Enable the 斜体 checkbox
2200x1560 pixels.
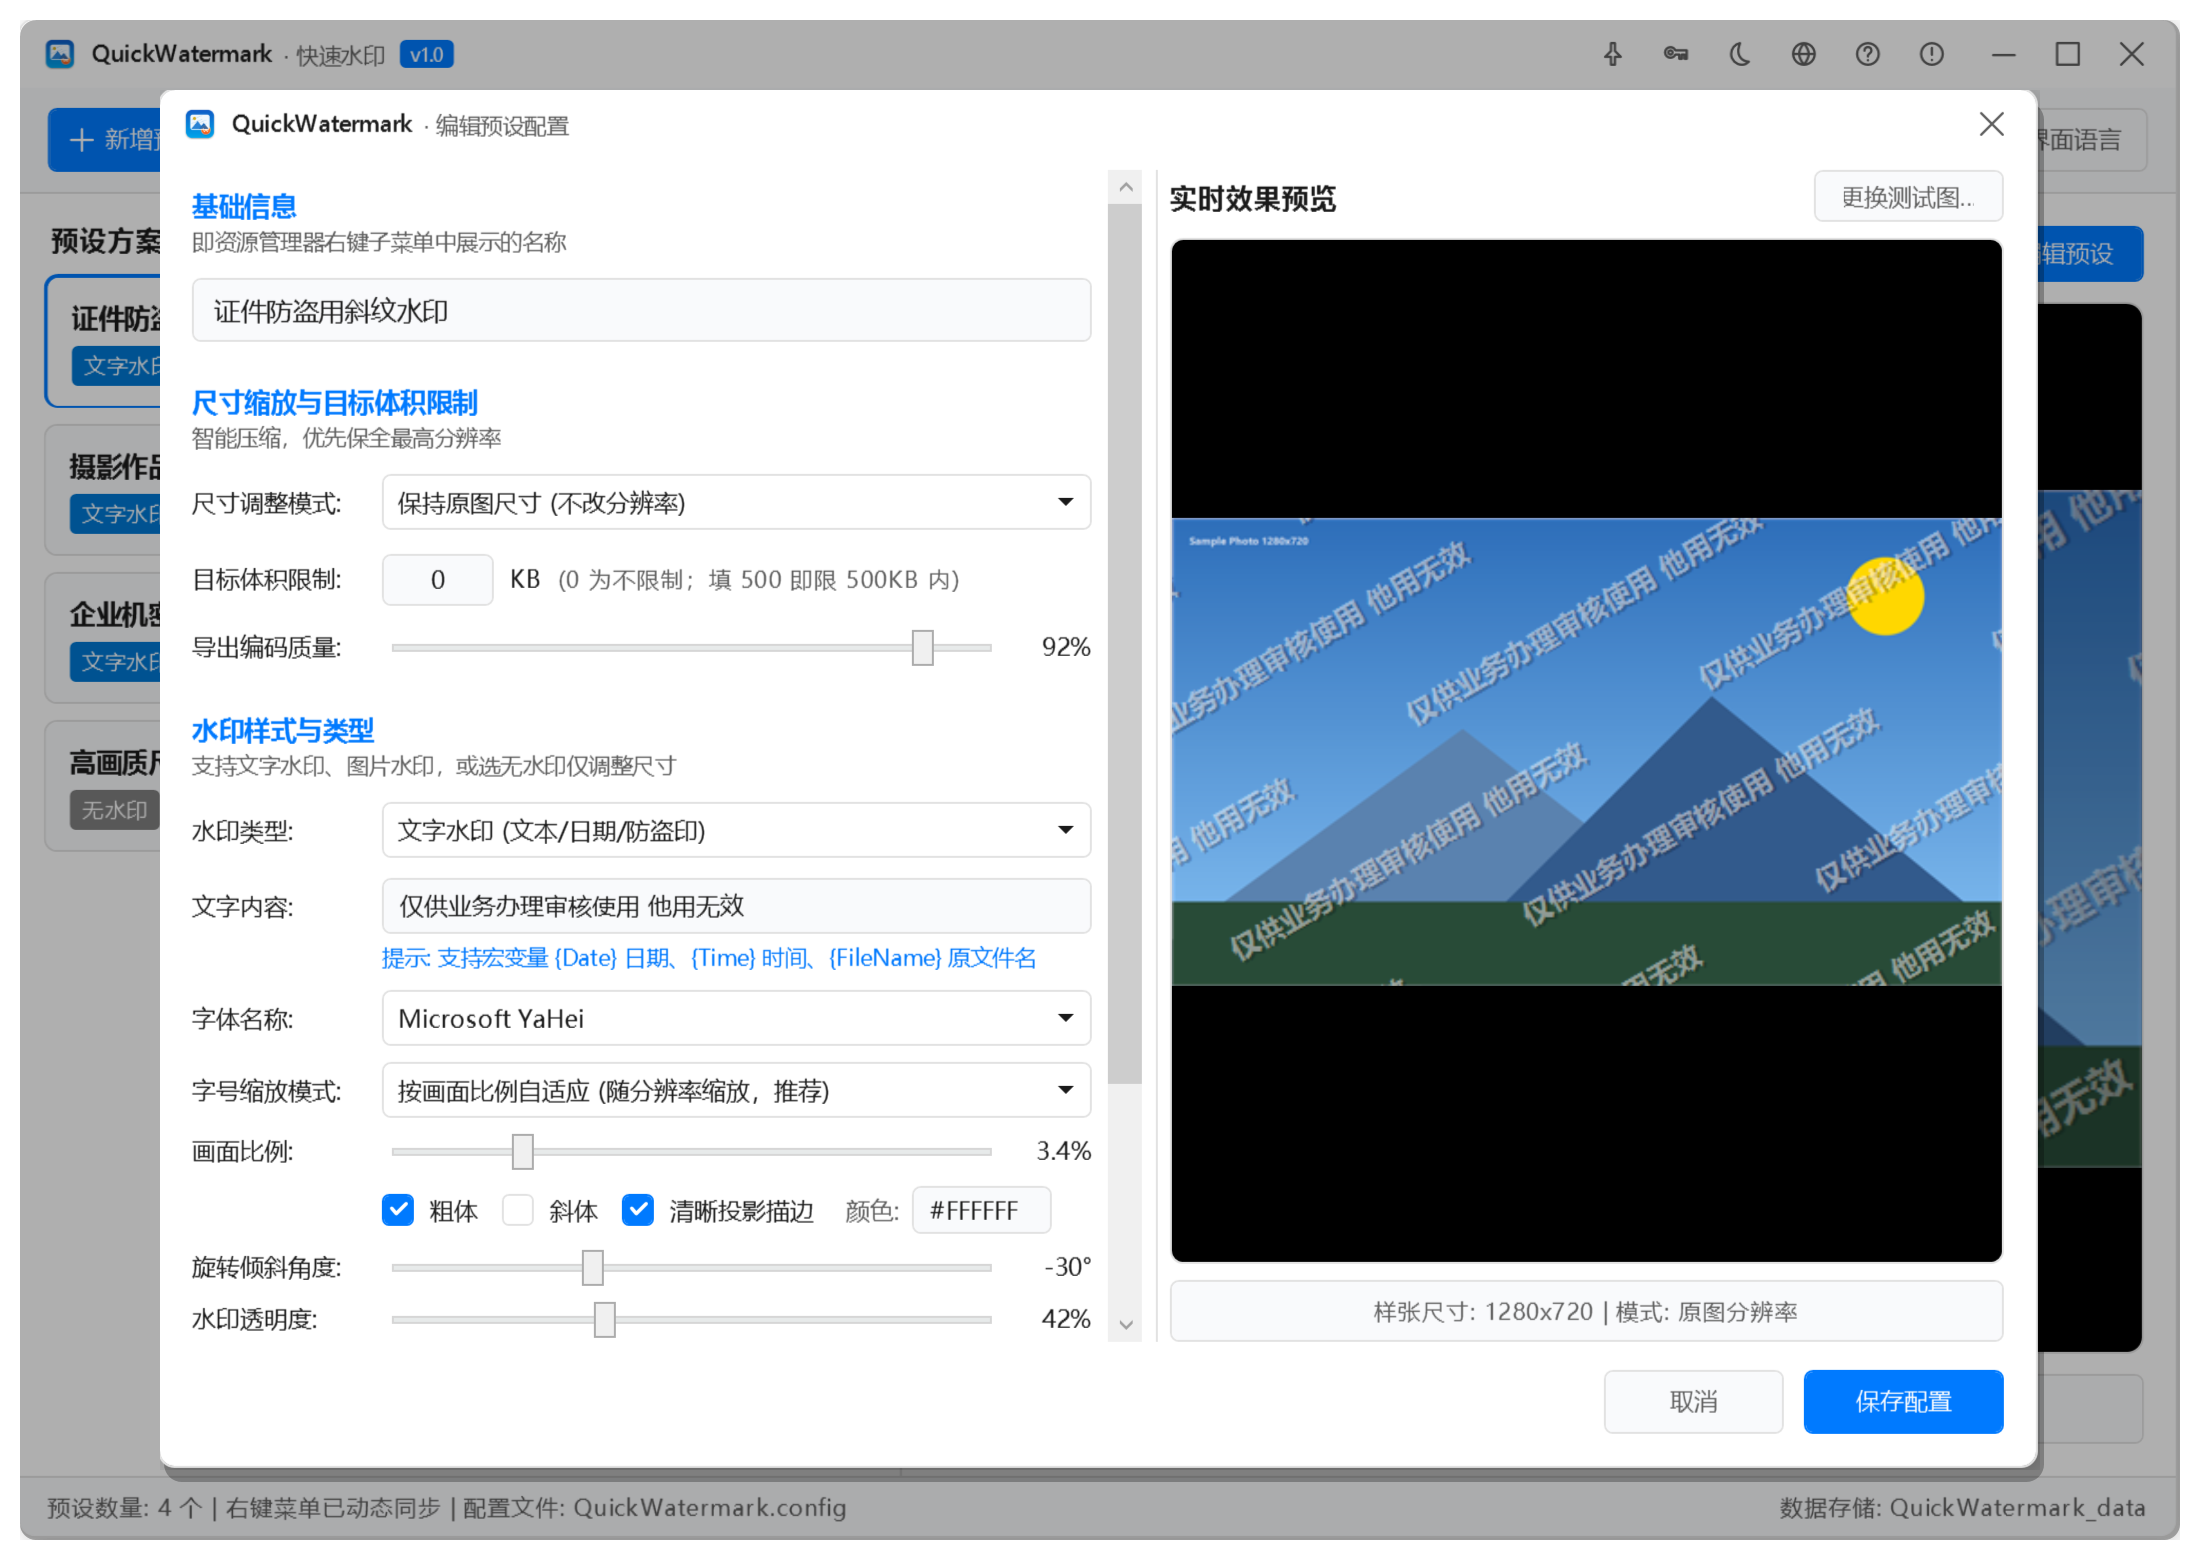click(518, 1210)
